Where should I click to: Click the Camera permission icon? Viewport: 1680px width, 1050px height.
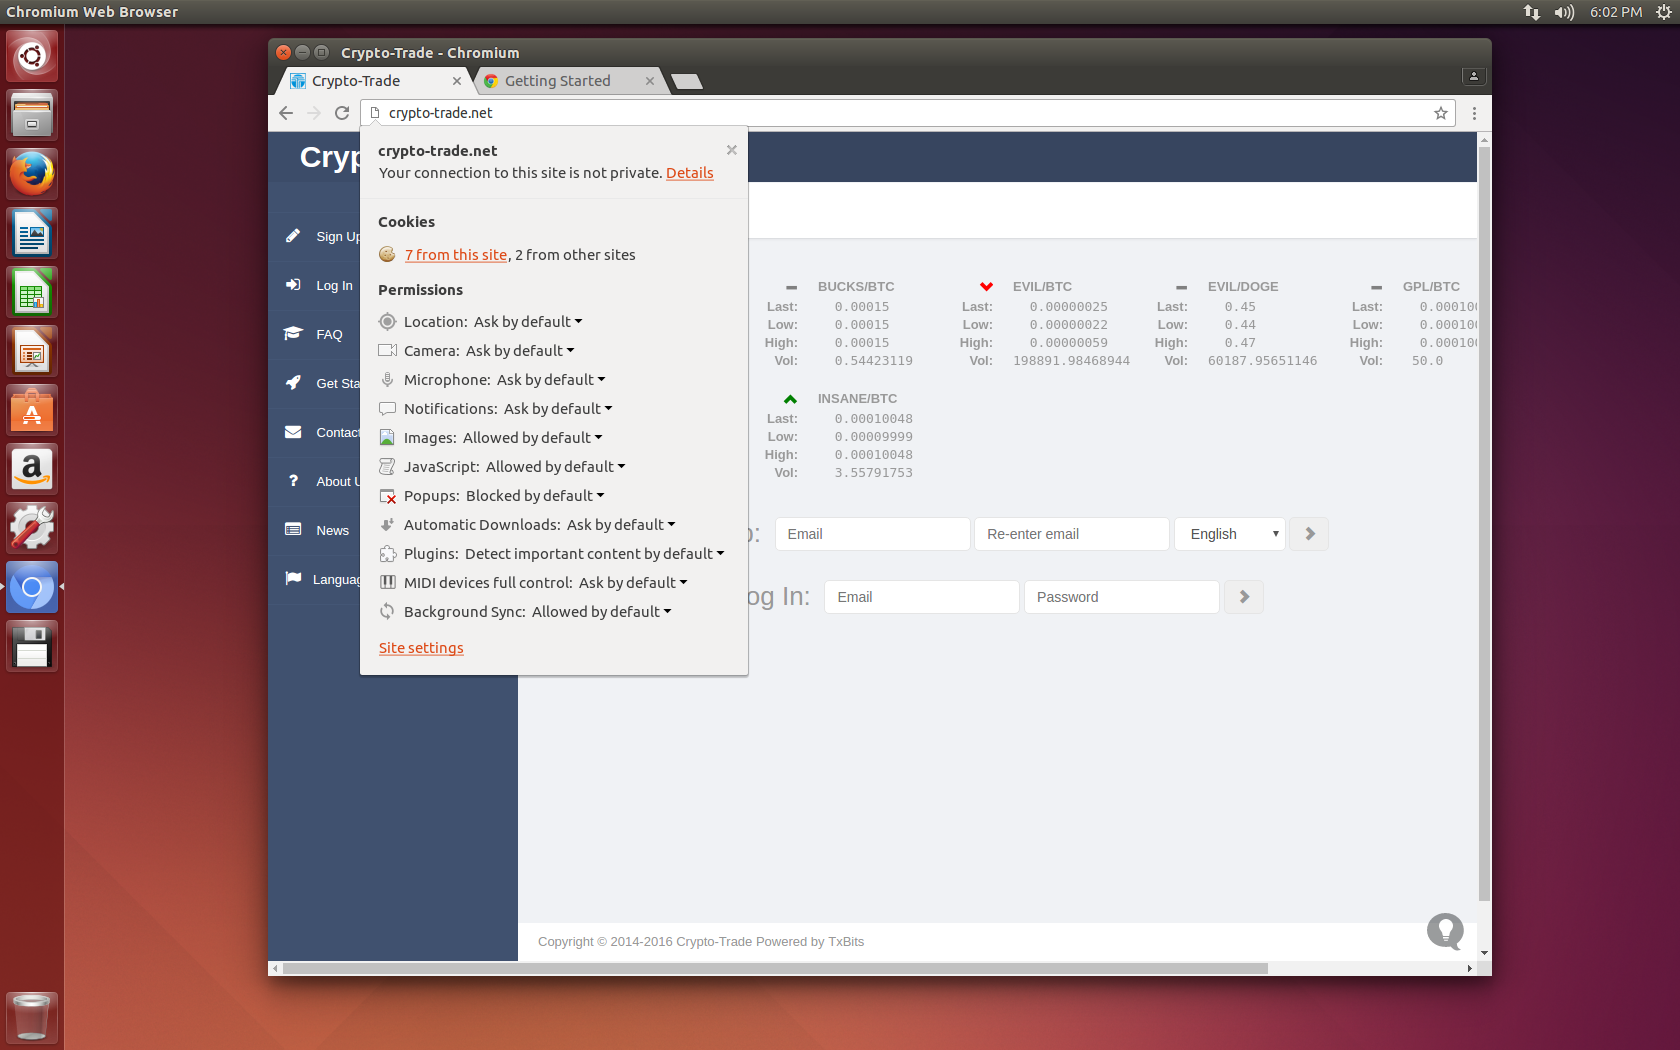(387, 350)
